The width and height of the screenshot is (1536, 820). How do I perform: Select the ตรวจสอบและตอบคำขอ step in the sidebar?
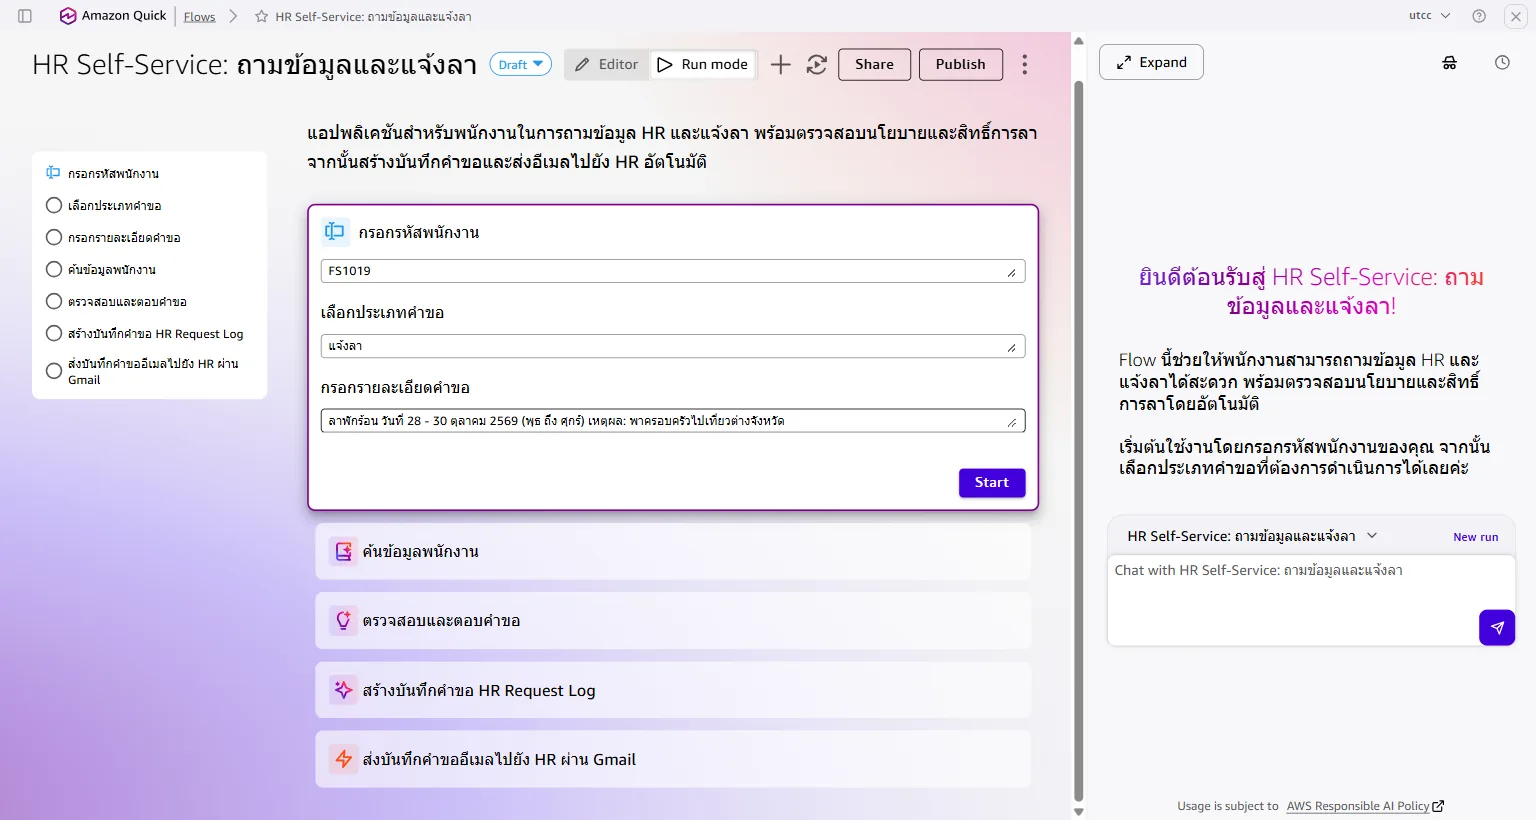[117, 301]
